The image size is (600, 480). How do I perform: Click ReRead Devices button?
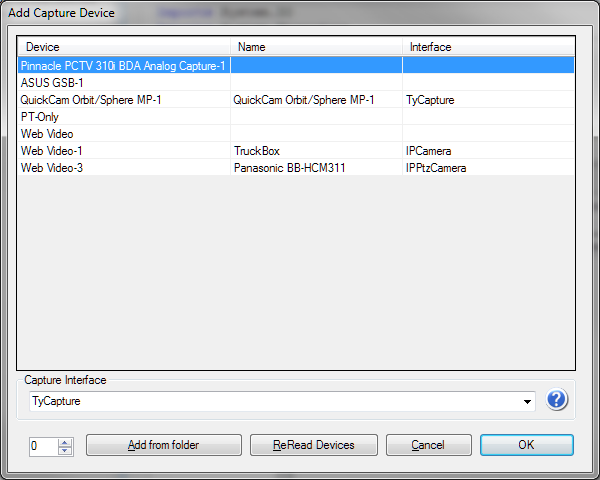(314, 445)
